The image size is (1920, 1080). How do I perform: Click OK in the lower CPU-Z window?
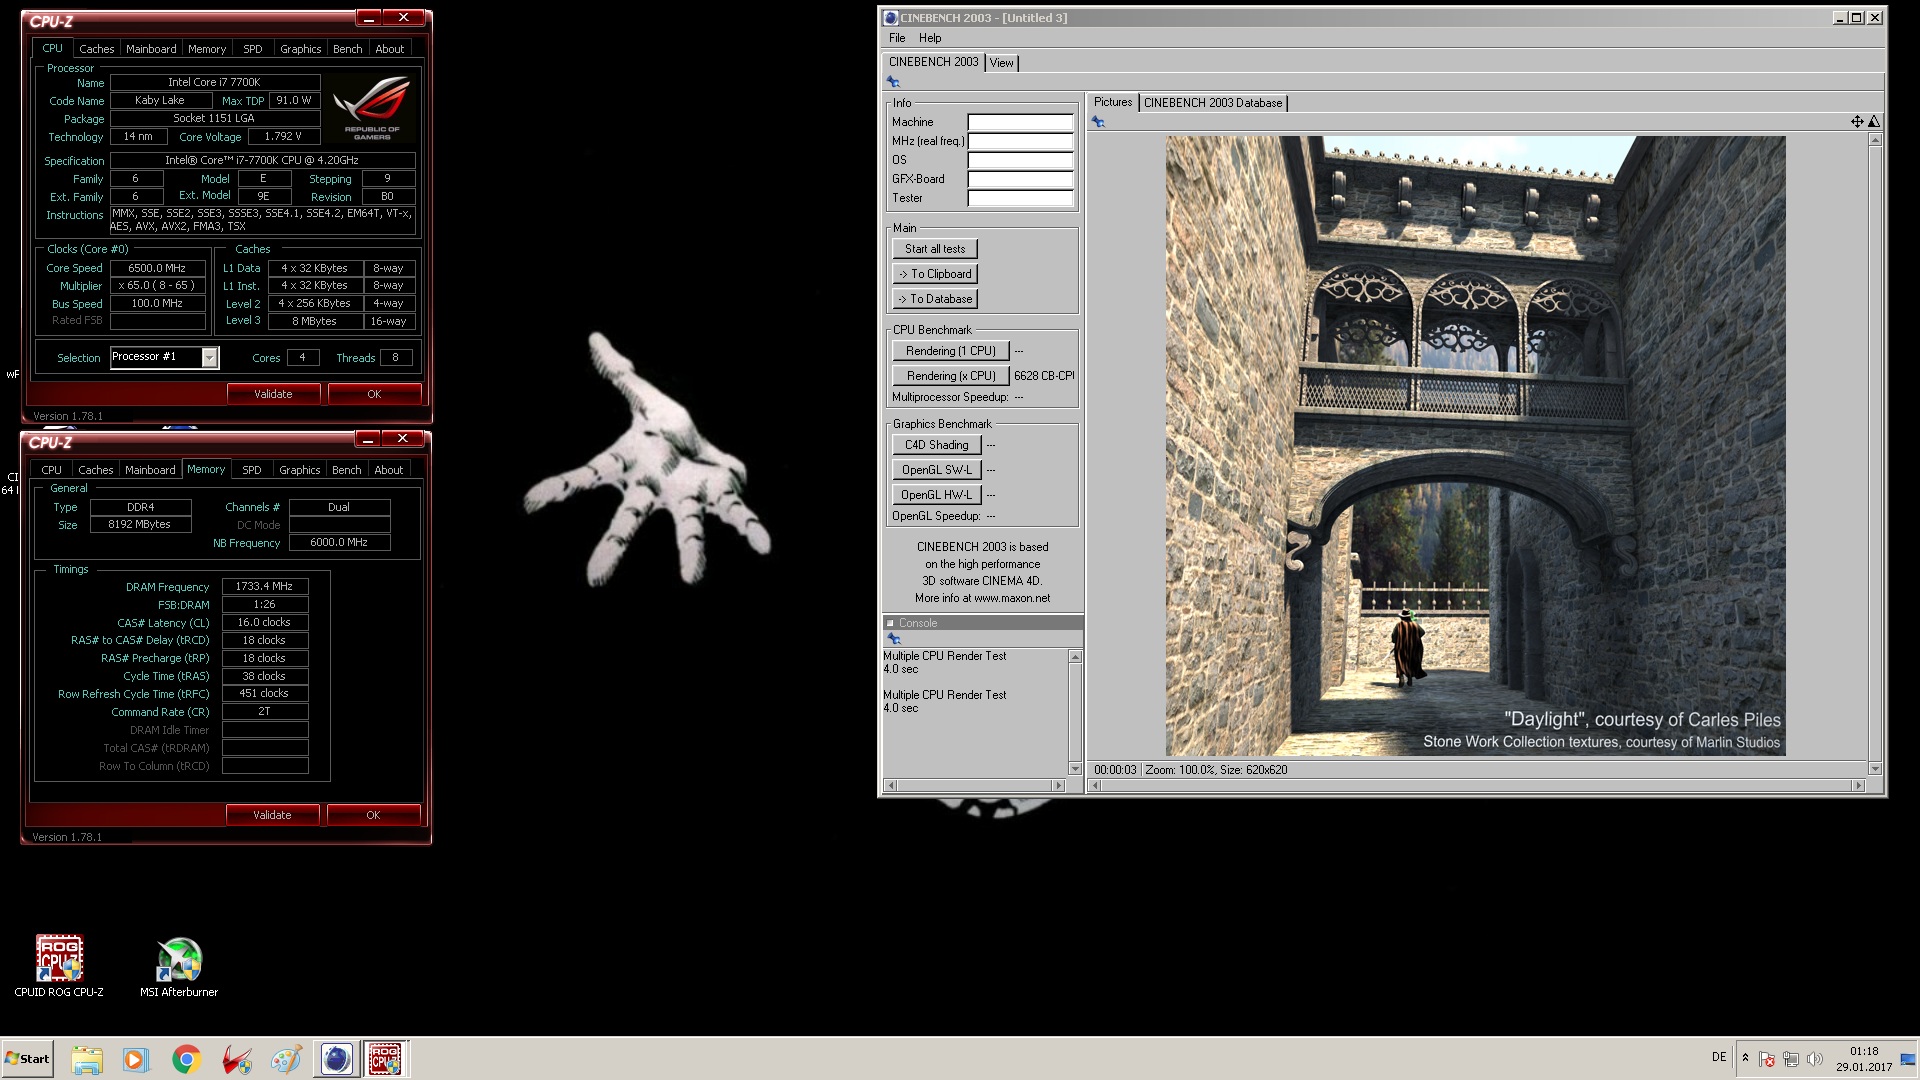click(x=373, y=815)
